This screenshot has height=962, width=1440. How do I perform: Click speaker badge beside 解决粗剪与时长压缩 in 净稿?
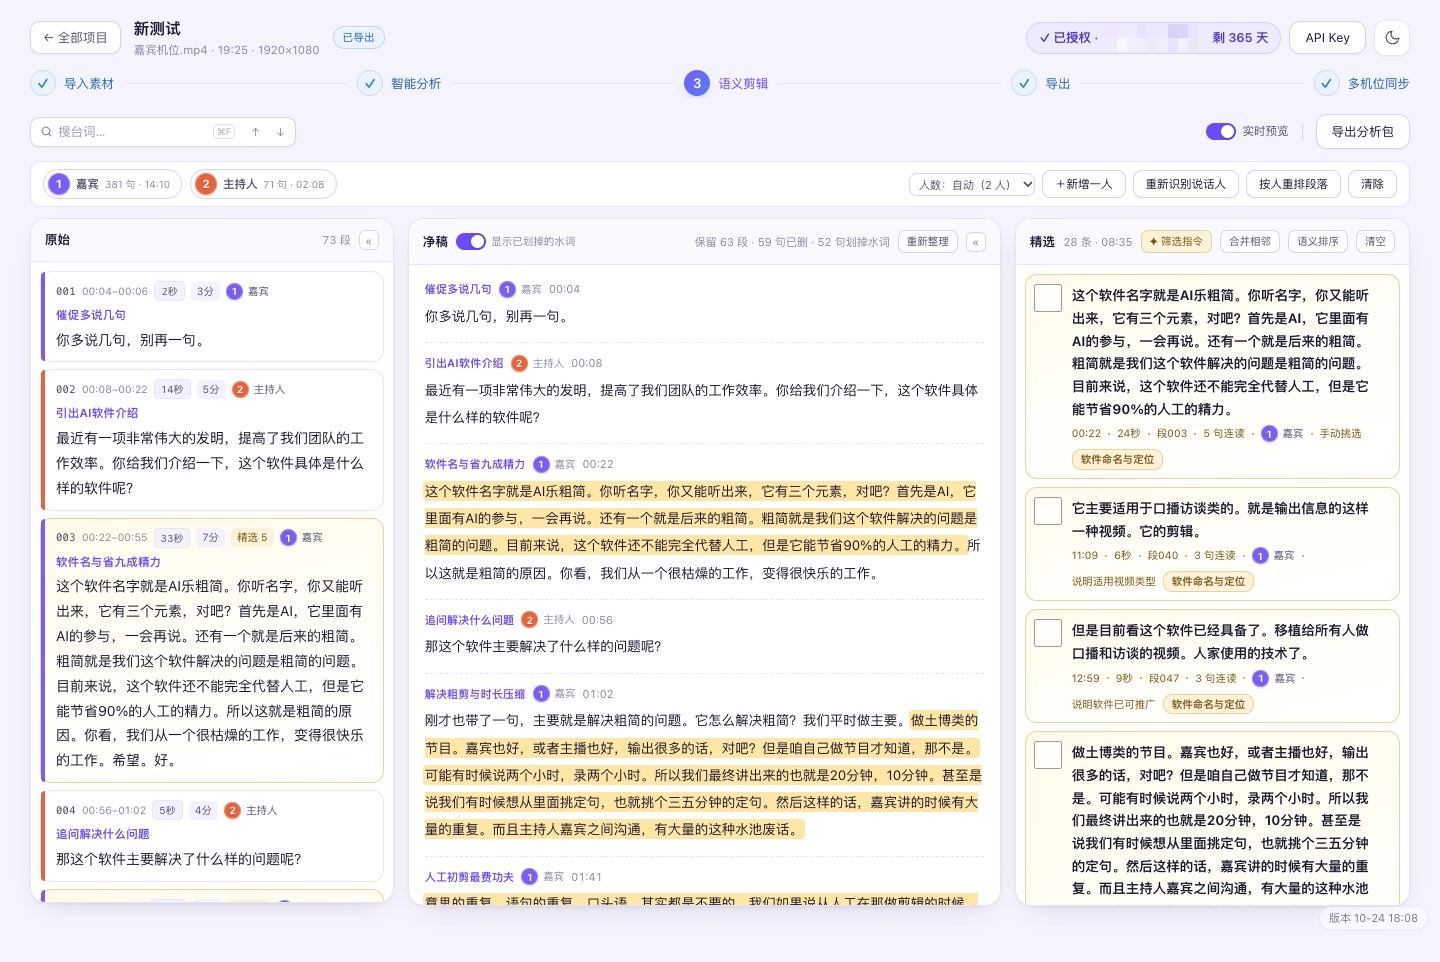click(541, 694)
